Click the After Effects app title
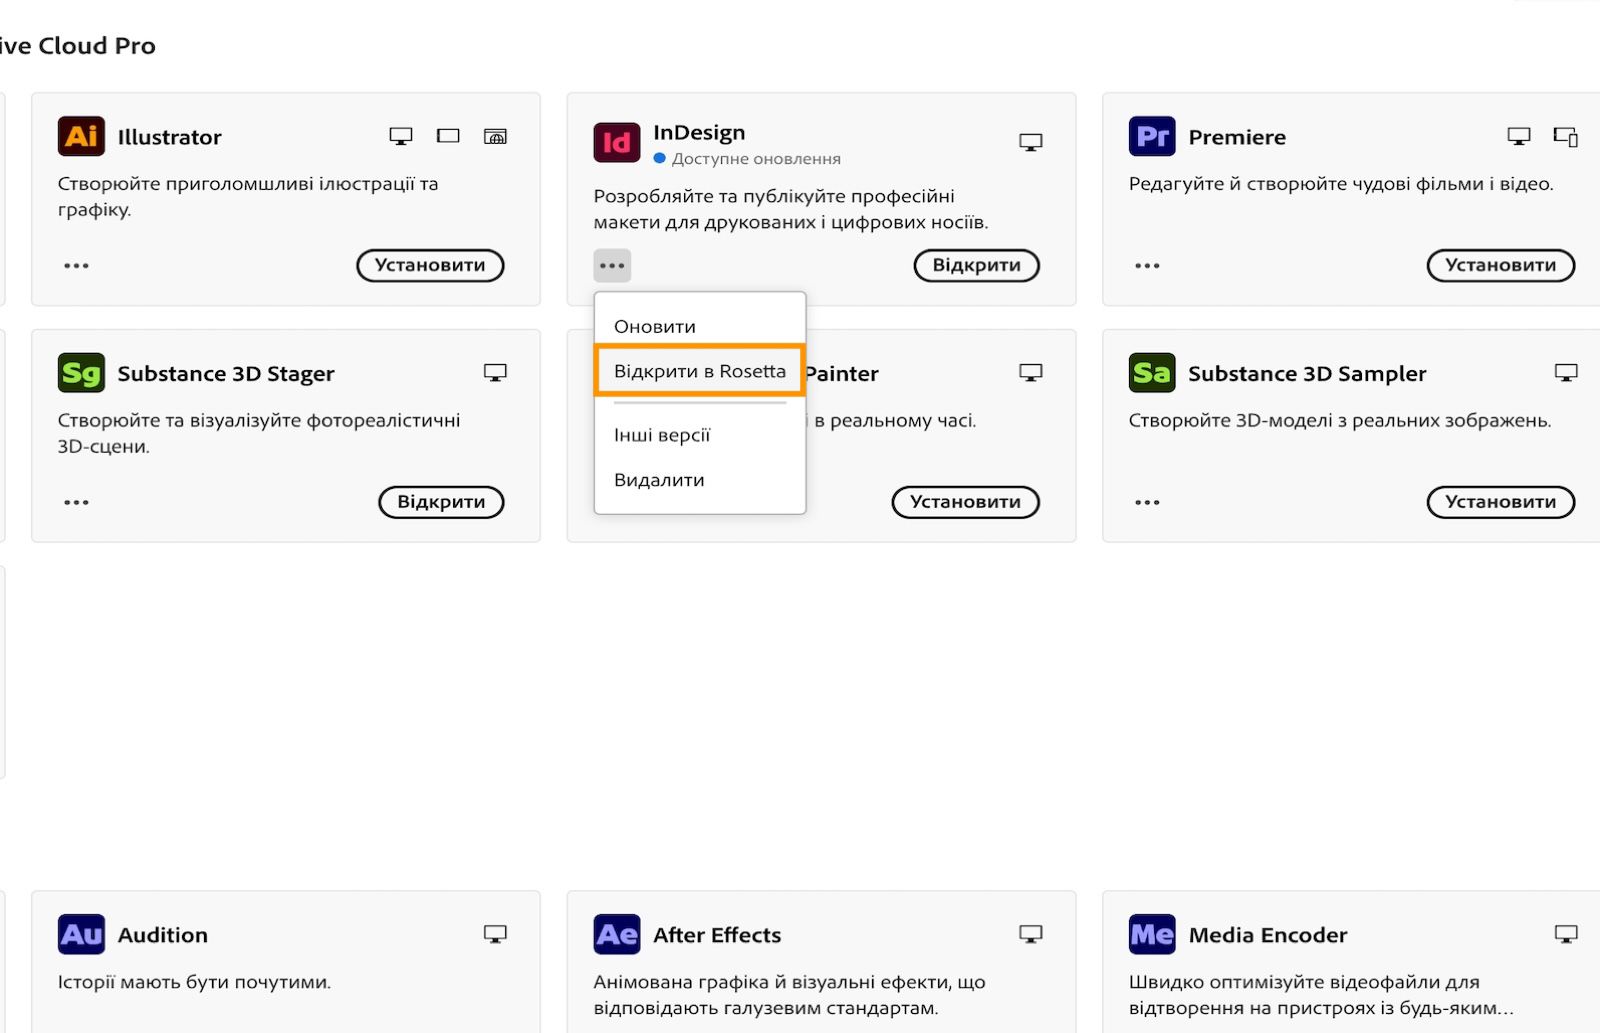1600x1033 pixels. pyautogui.click(x=717, y=935)
